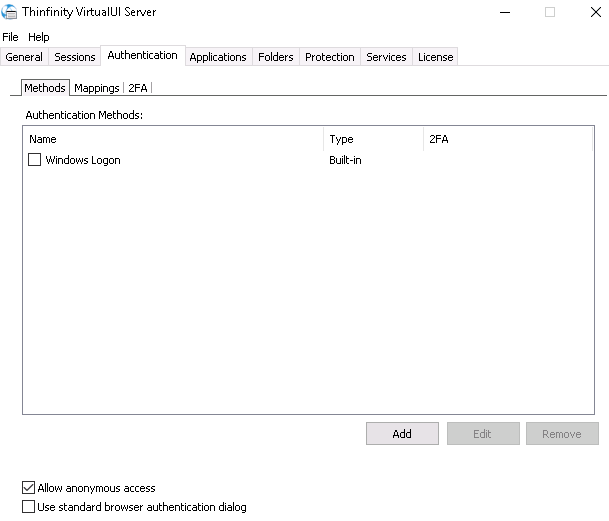Go to the Folders tab
The height and width of the screenshot is (521, 609).
click(276, 57)
